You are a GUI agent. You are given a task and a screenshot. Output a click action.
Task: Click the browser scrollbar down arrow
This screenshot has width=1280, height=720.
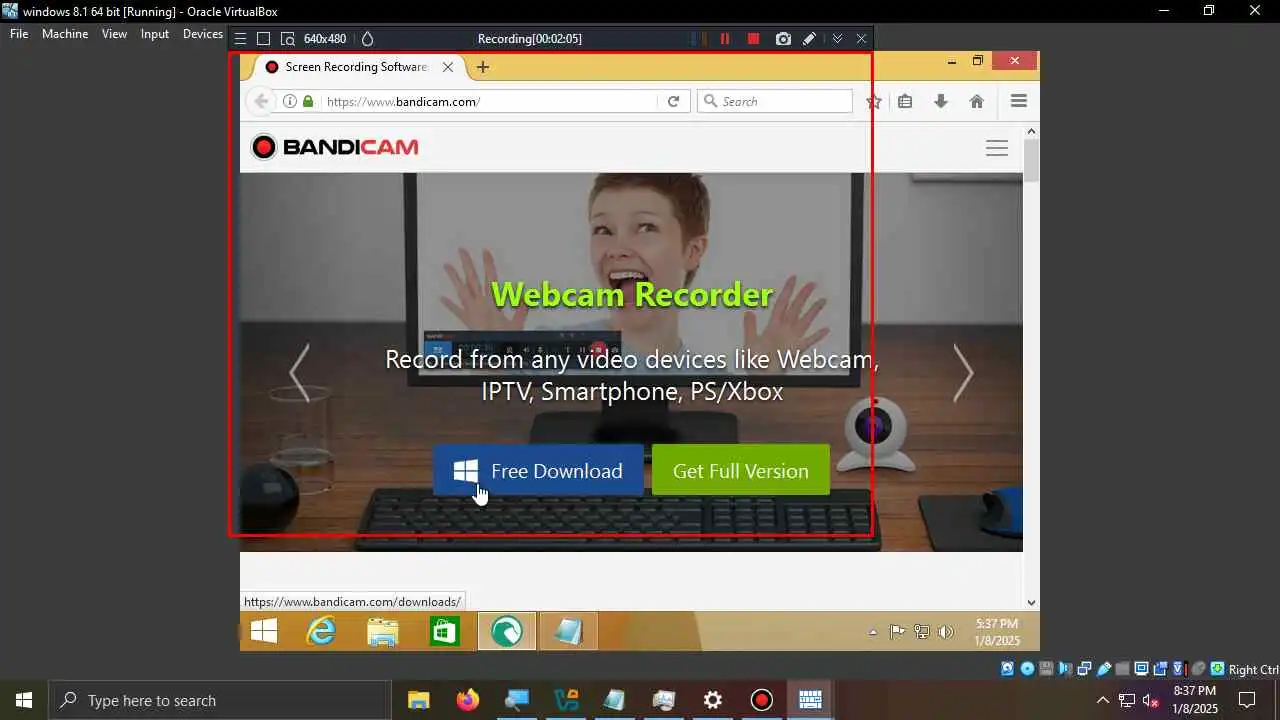(x=1031, y=602)
